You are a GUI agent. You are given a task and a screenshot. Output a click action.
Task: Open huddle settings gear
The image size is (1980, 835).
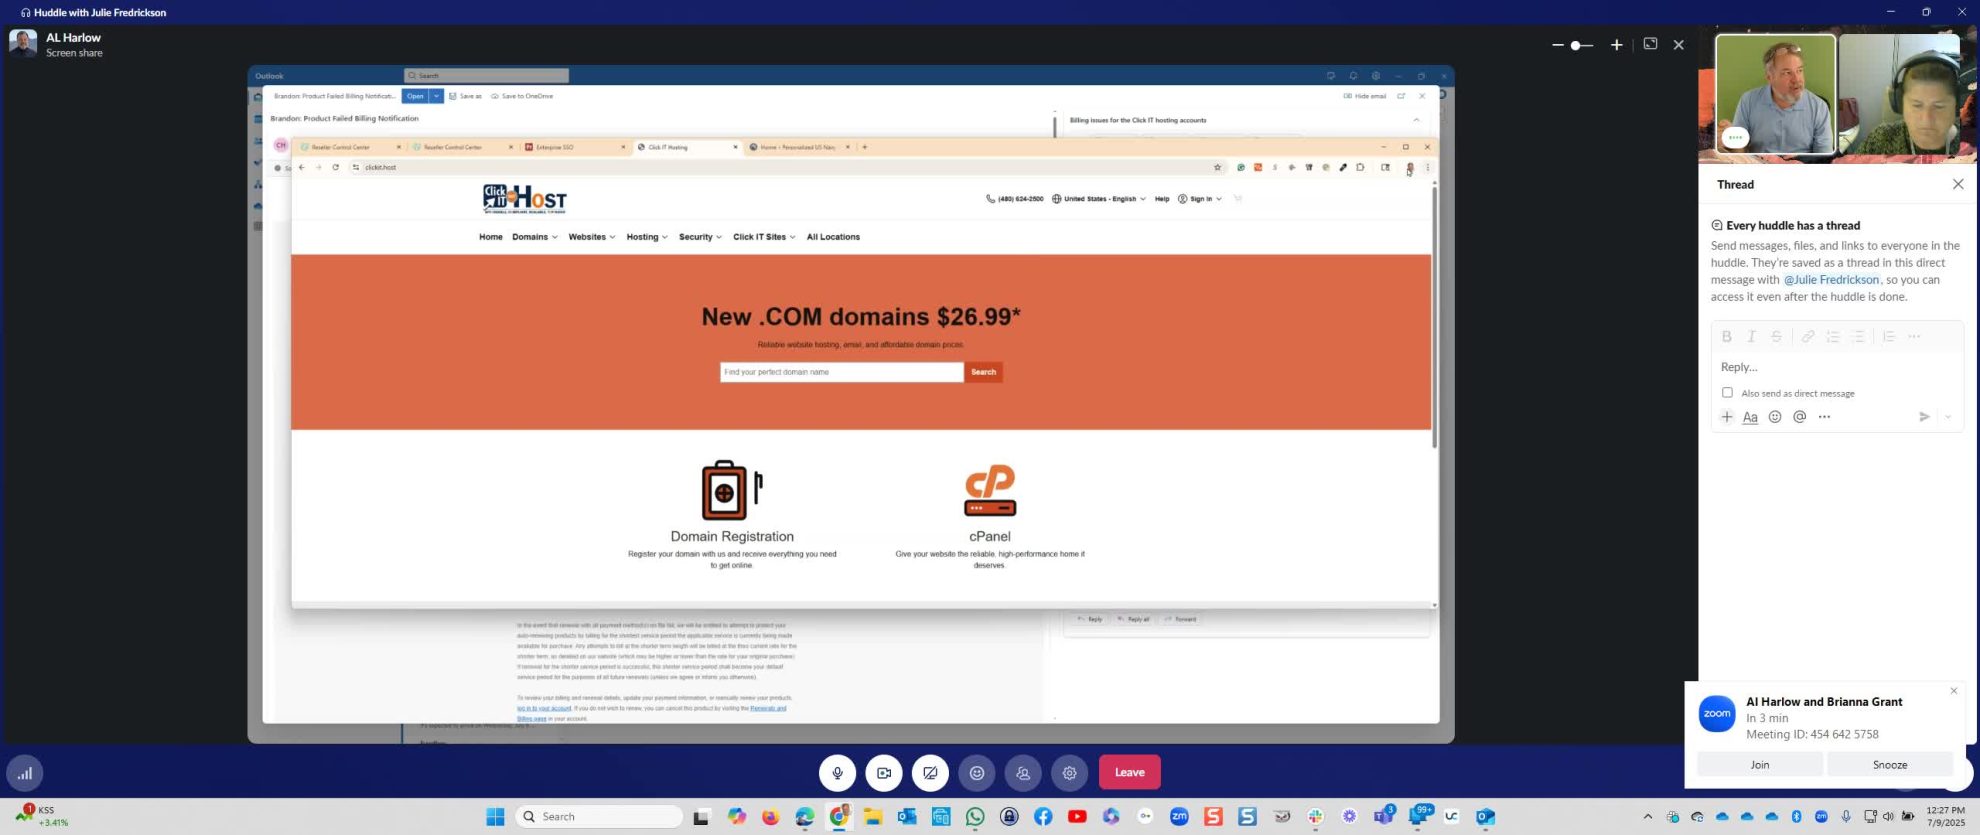(1069, 773)
